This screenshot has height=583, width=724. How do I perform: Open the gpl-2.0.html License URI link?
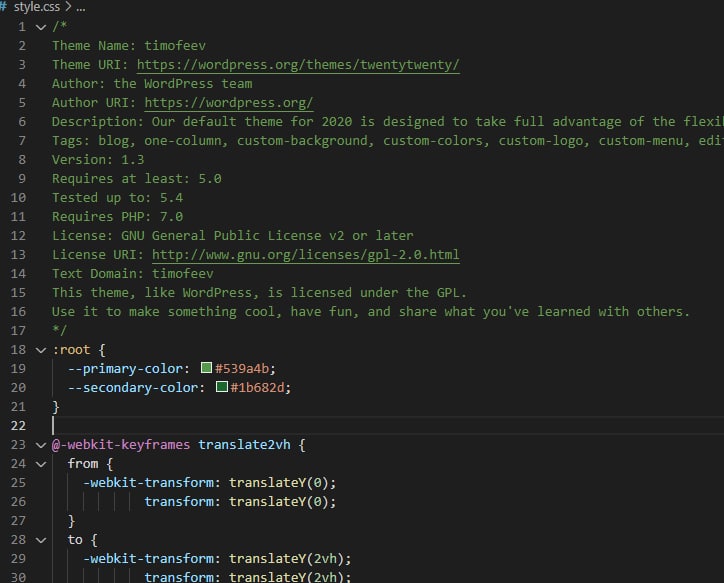pos(306,255)
